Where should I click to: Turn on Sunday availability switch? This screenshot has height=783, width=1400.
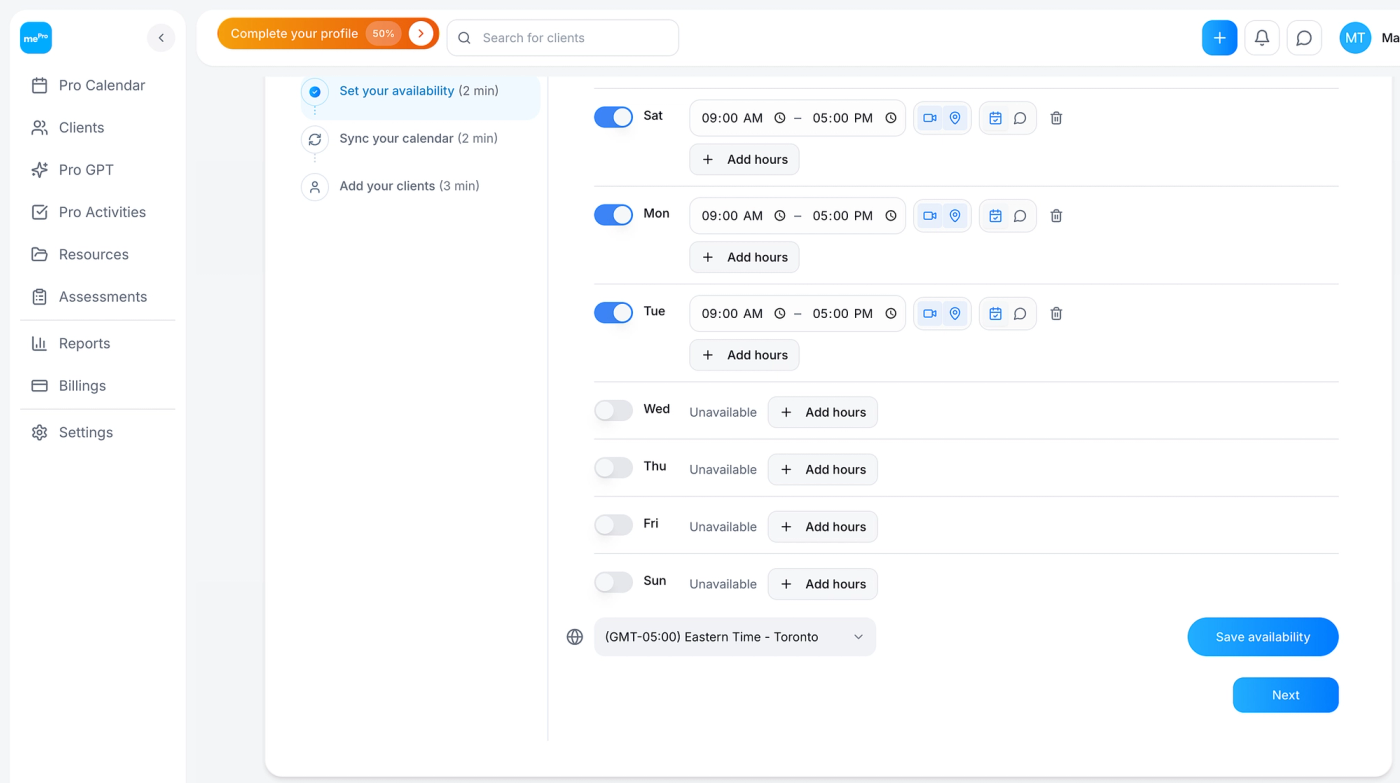pos(613,582)
